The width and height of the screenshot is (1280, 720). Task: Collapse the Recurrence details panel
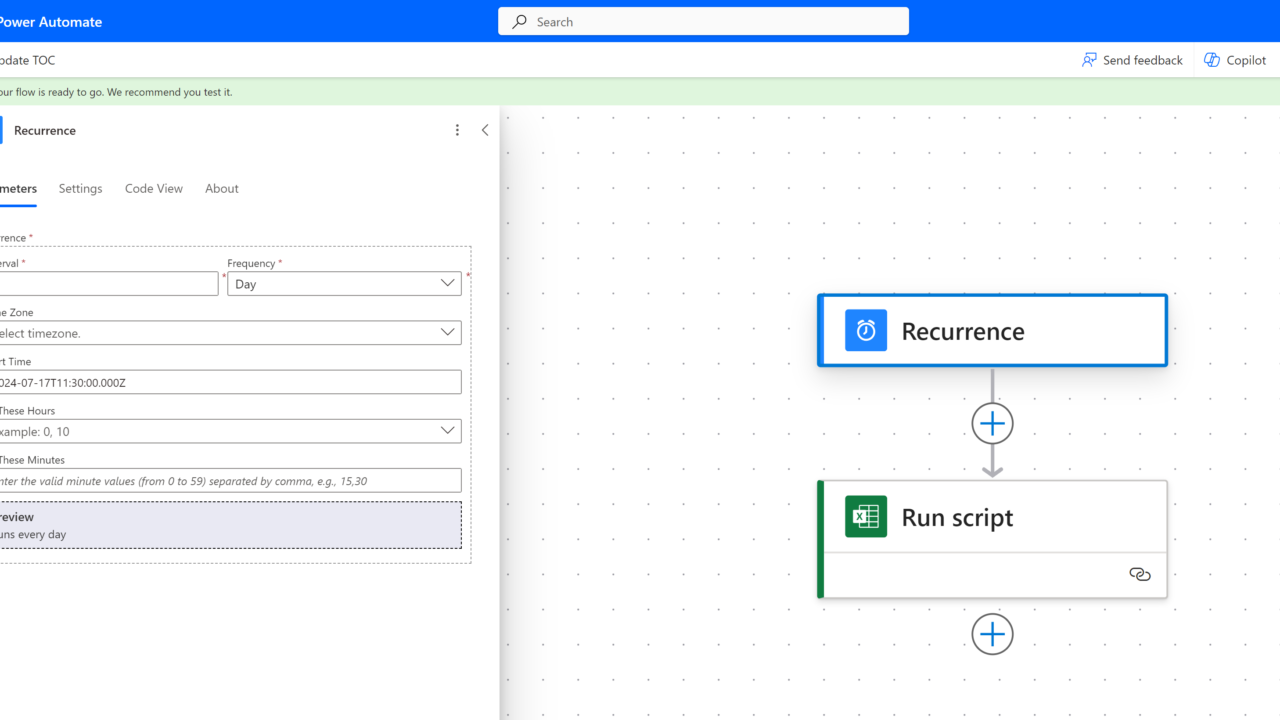[485, 130]
